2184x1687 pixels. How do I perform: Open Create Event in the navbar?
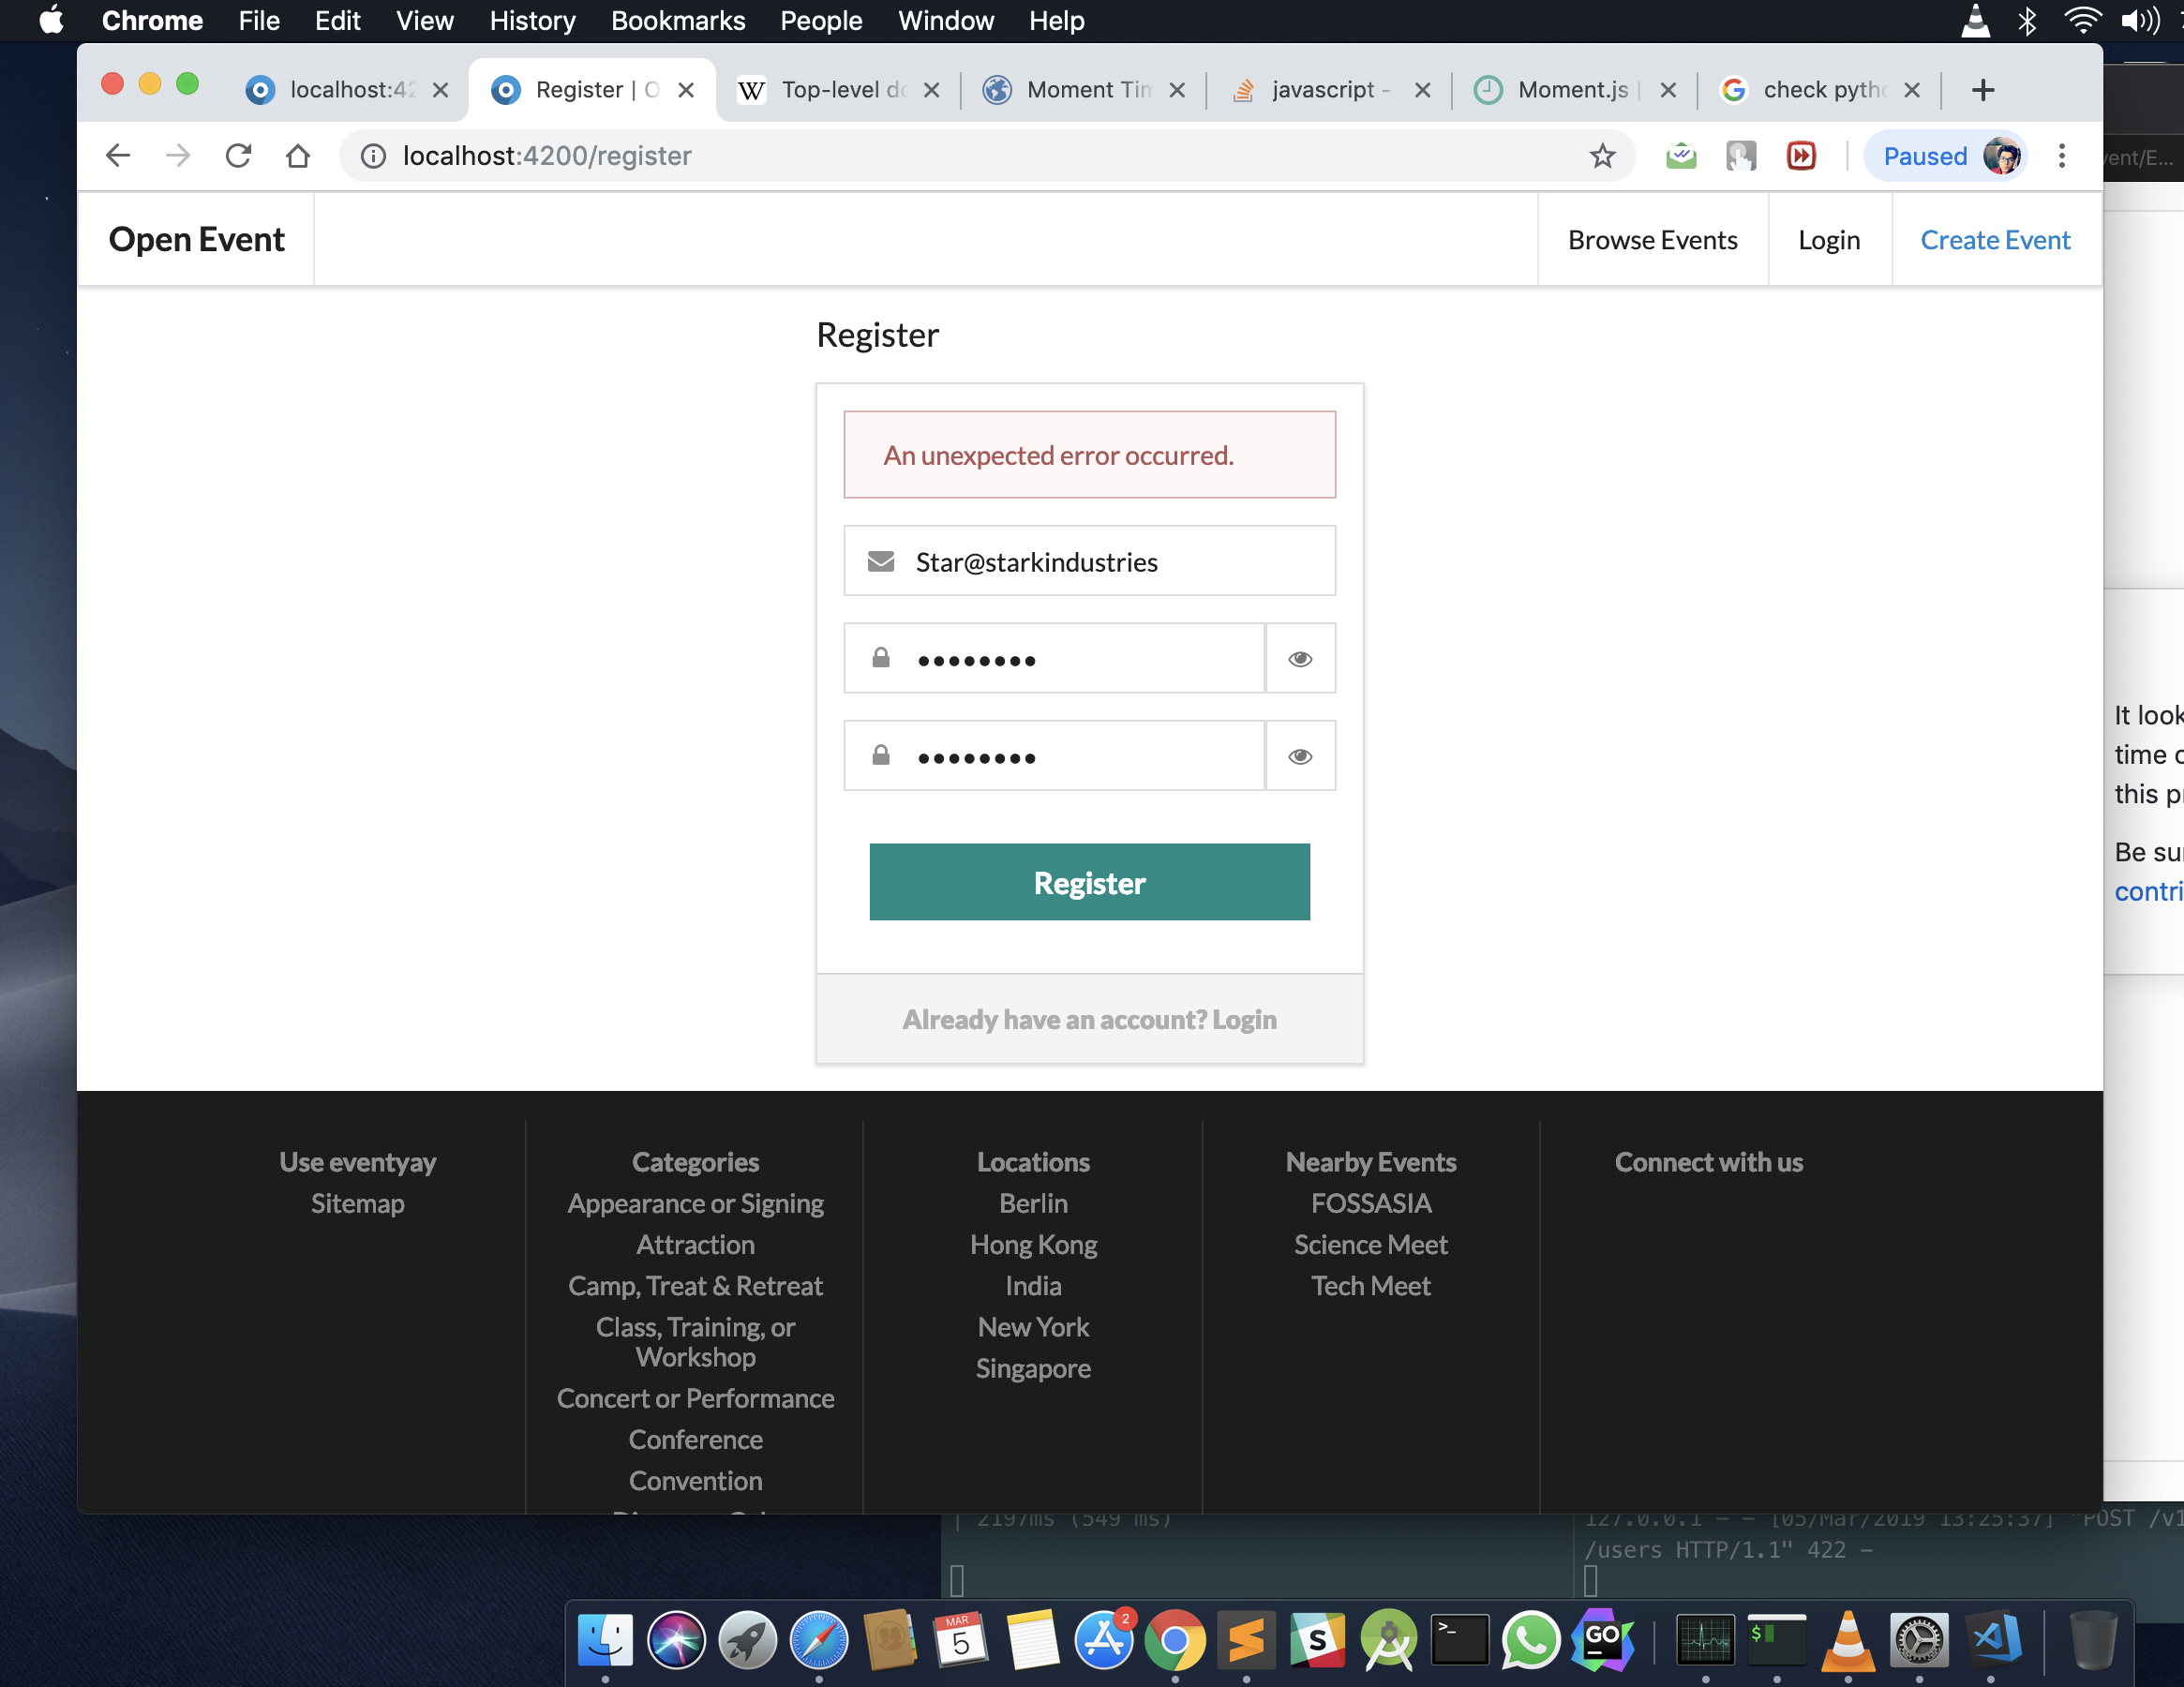pos(1995,240)
